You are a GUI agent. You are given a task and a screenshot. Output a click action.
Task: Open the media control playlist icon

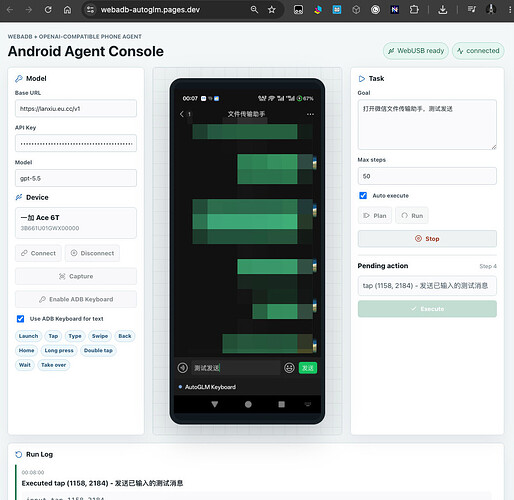(471, 9)
